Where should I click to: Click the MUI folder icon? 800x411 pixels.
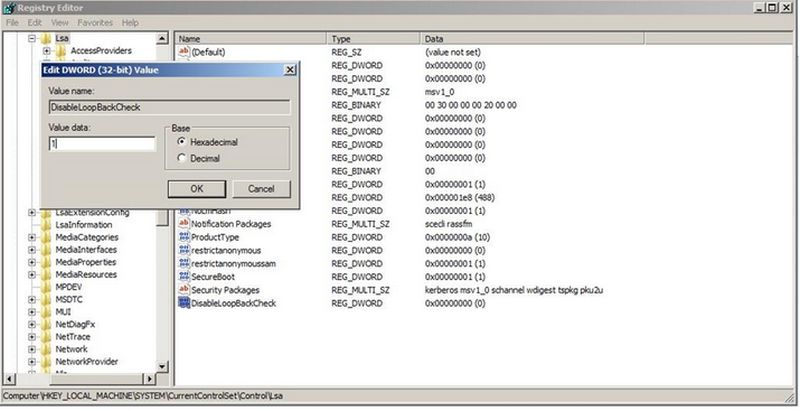pyautogui.click(x=46, y=312)
